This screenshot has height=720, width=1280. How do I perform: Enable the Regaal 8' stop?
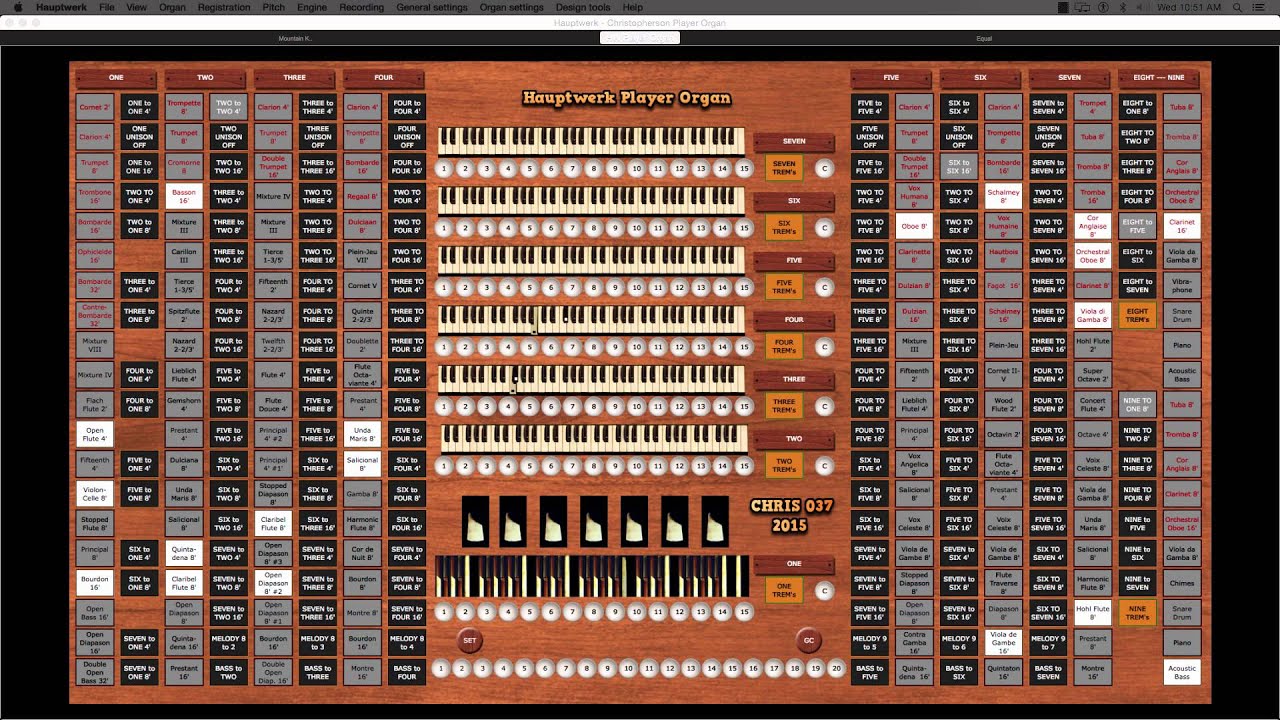362,195
